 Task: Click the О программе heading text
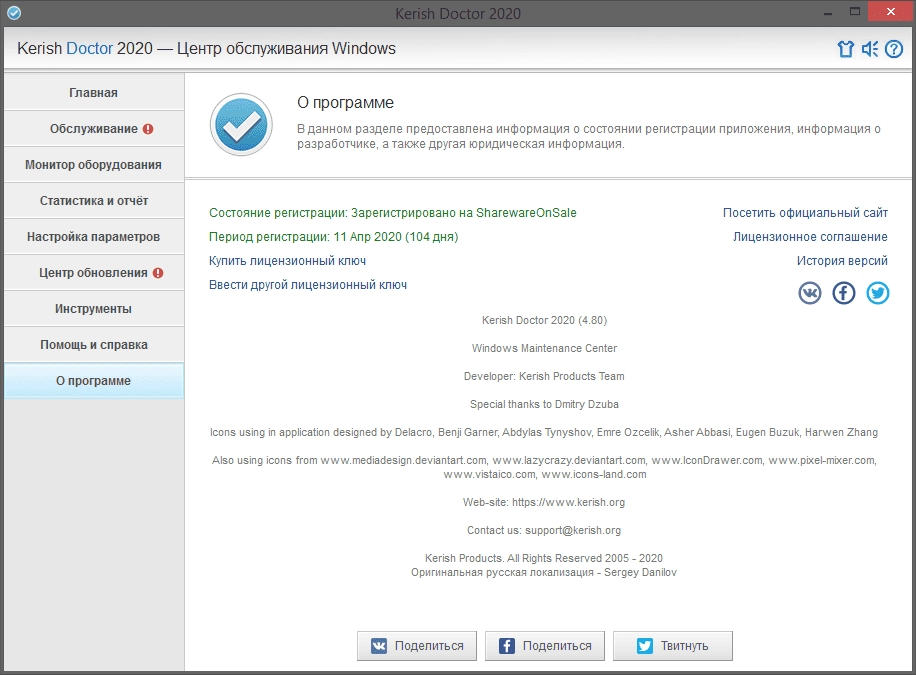pyautogui.click(x=345, y=103)
